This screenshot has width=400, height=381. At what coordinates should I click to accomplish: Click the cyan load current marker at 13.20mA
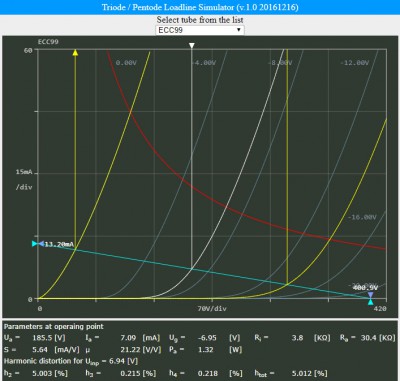tap(35, 244)
